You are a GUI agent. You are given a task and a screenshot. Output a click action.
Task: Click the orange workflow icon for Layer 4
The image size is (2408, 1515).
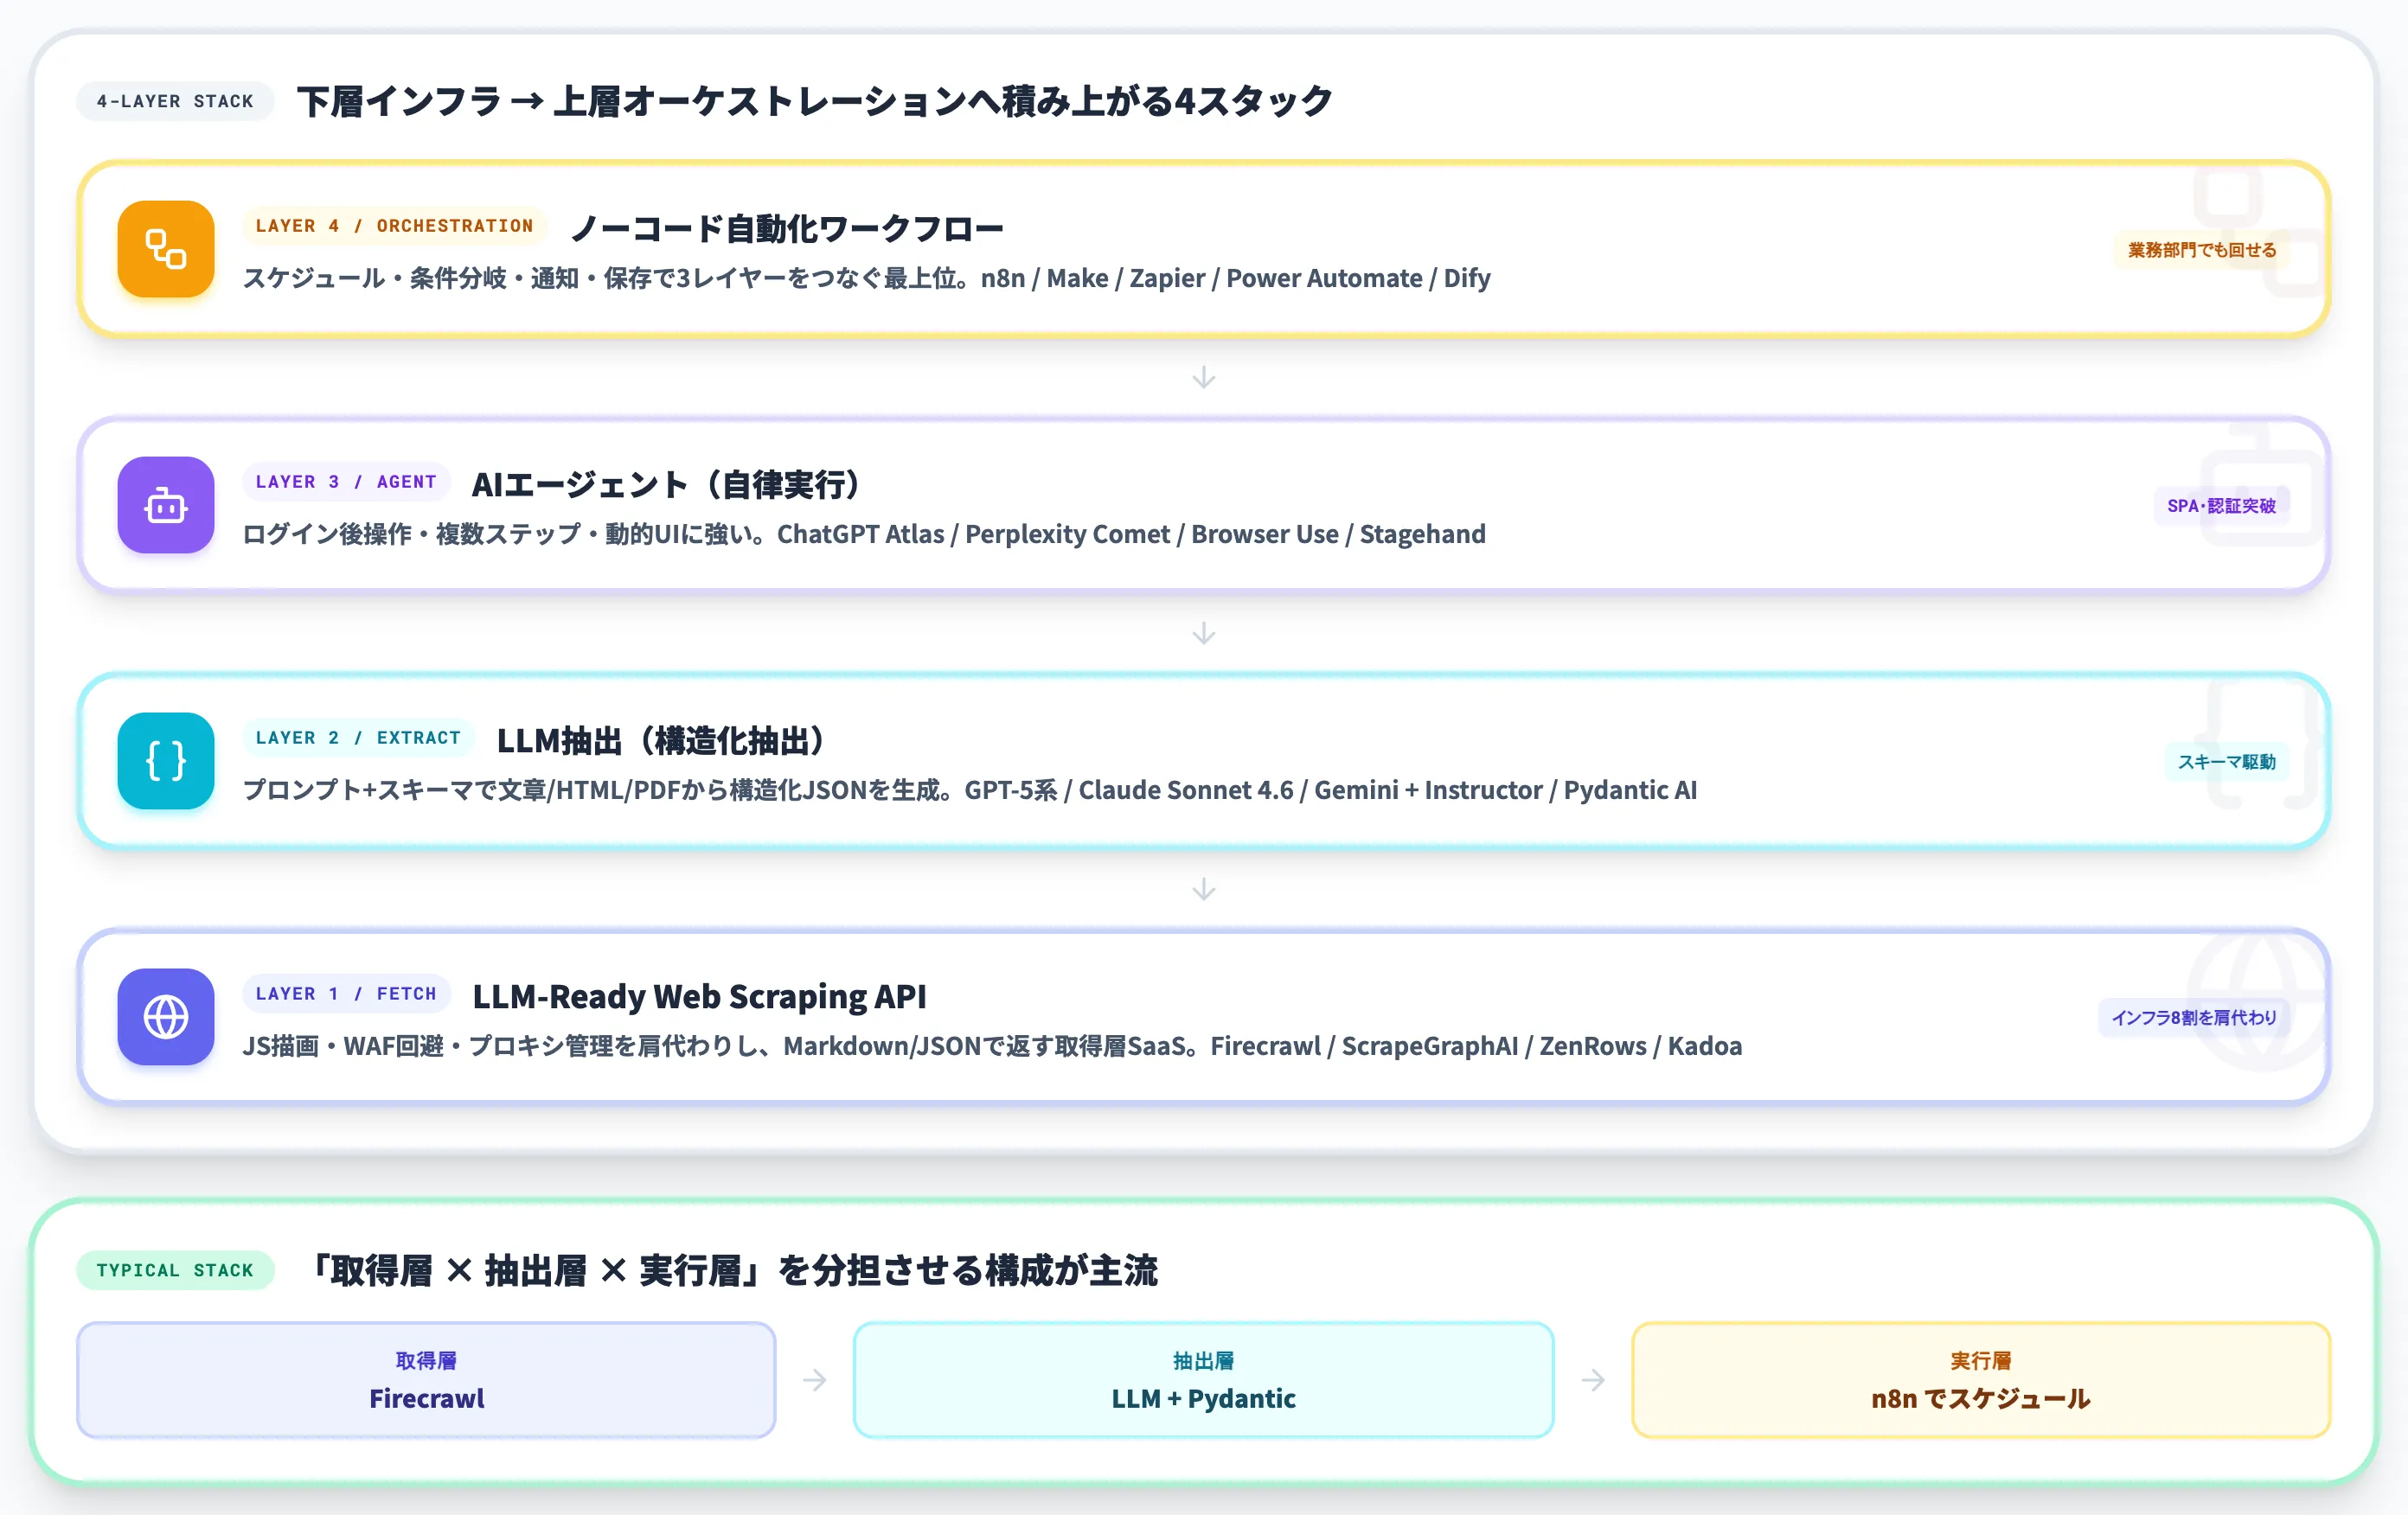tap(166, 249)
